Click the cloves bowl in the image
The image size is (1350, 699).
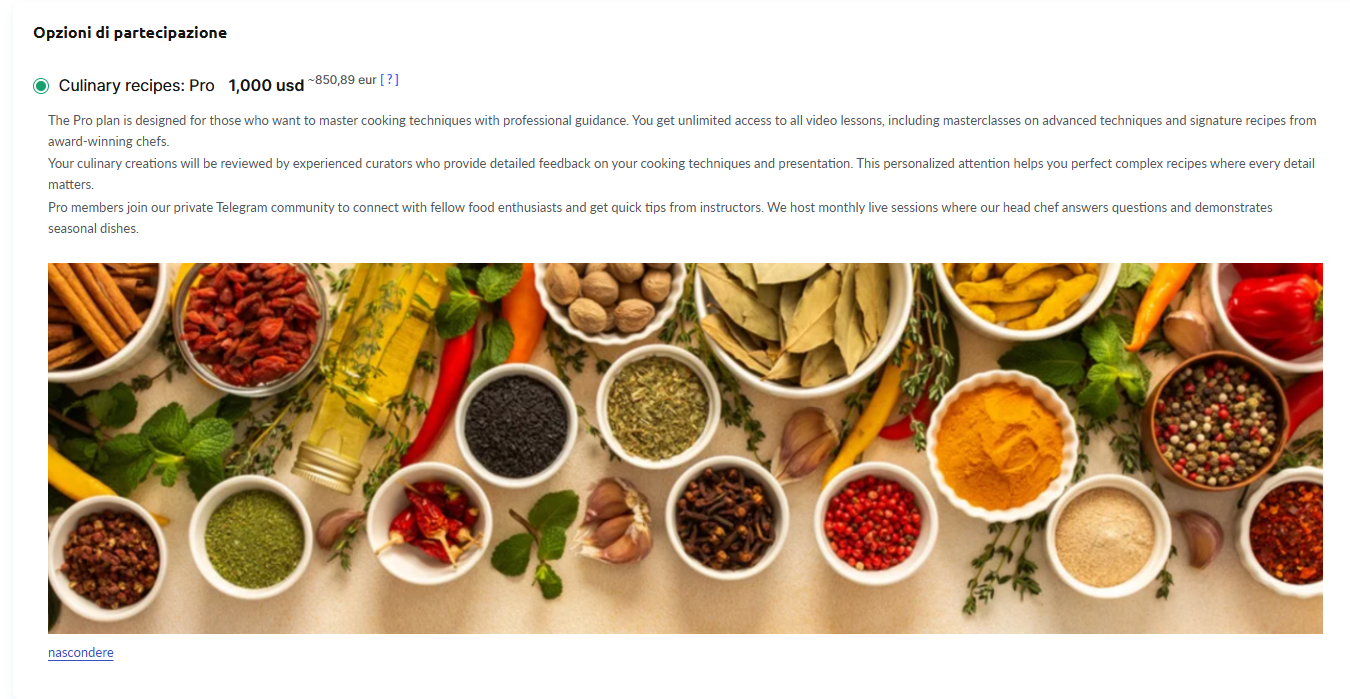727,517
